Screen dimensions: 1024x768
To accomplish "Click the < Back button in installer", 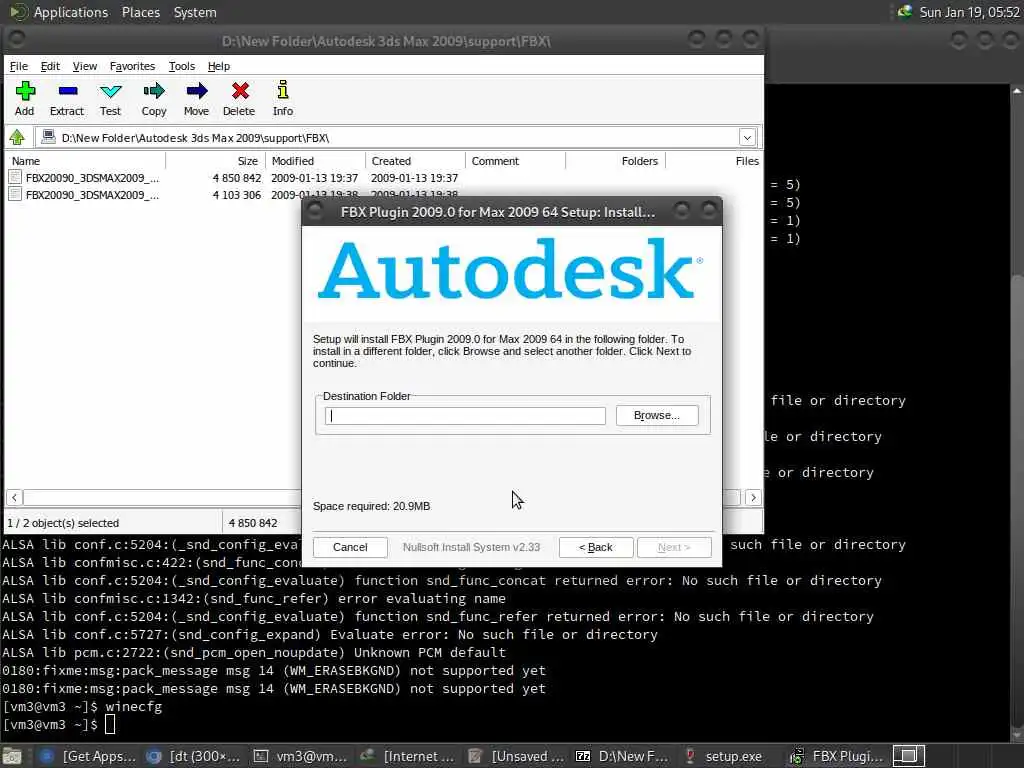I will 596,547.
